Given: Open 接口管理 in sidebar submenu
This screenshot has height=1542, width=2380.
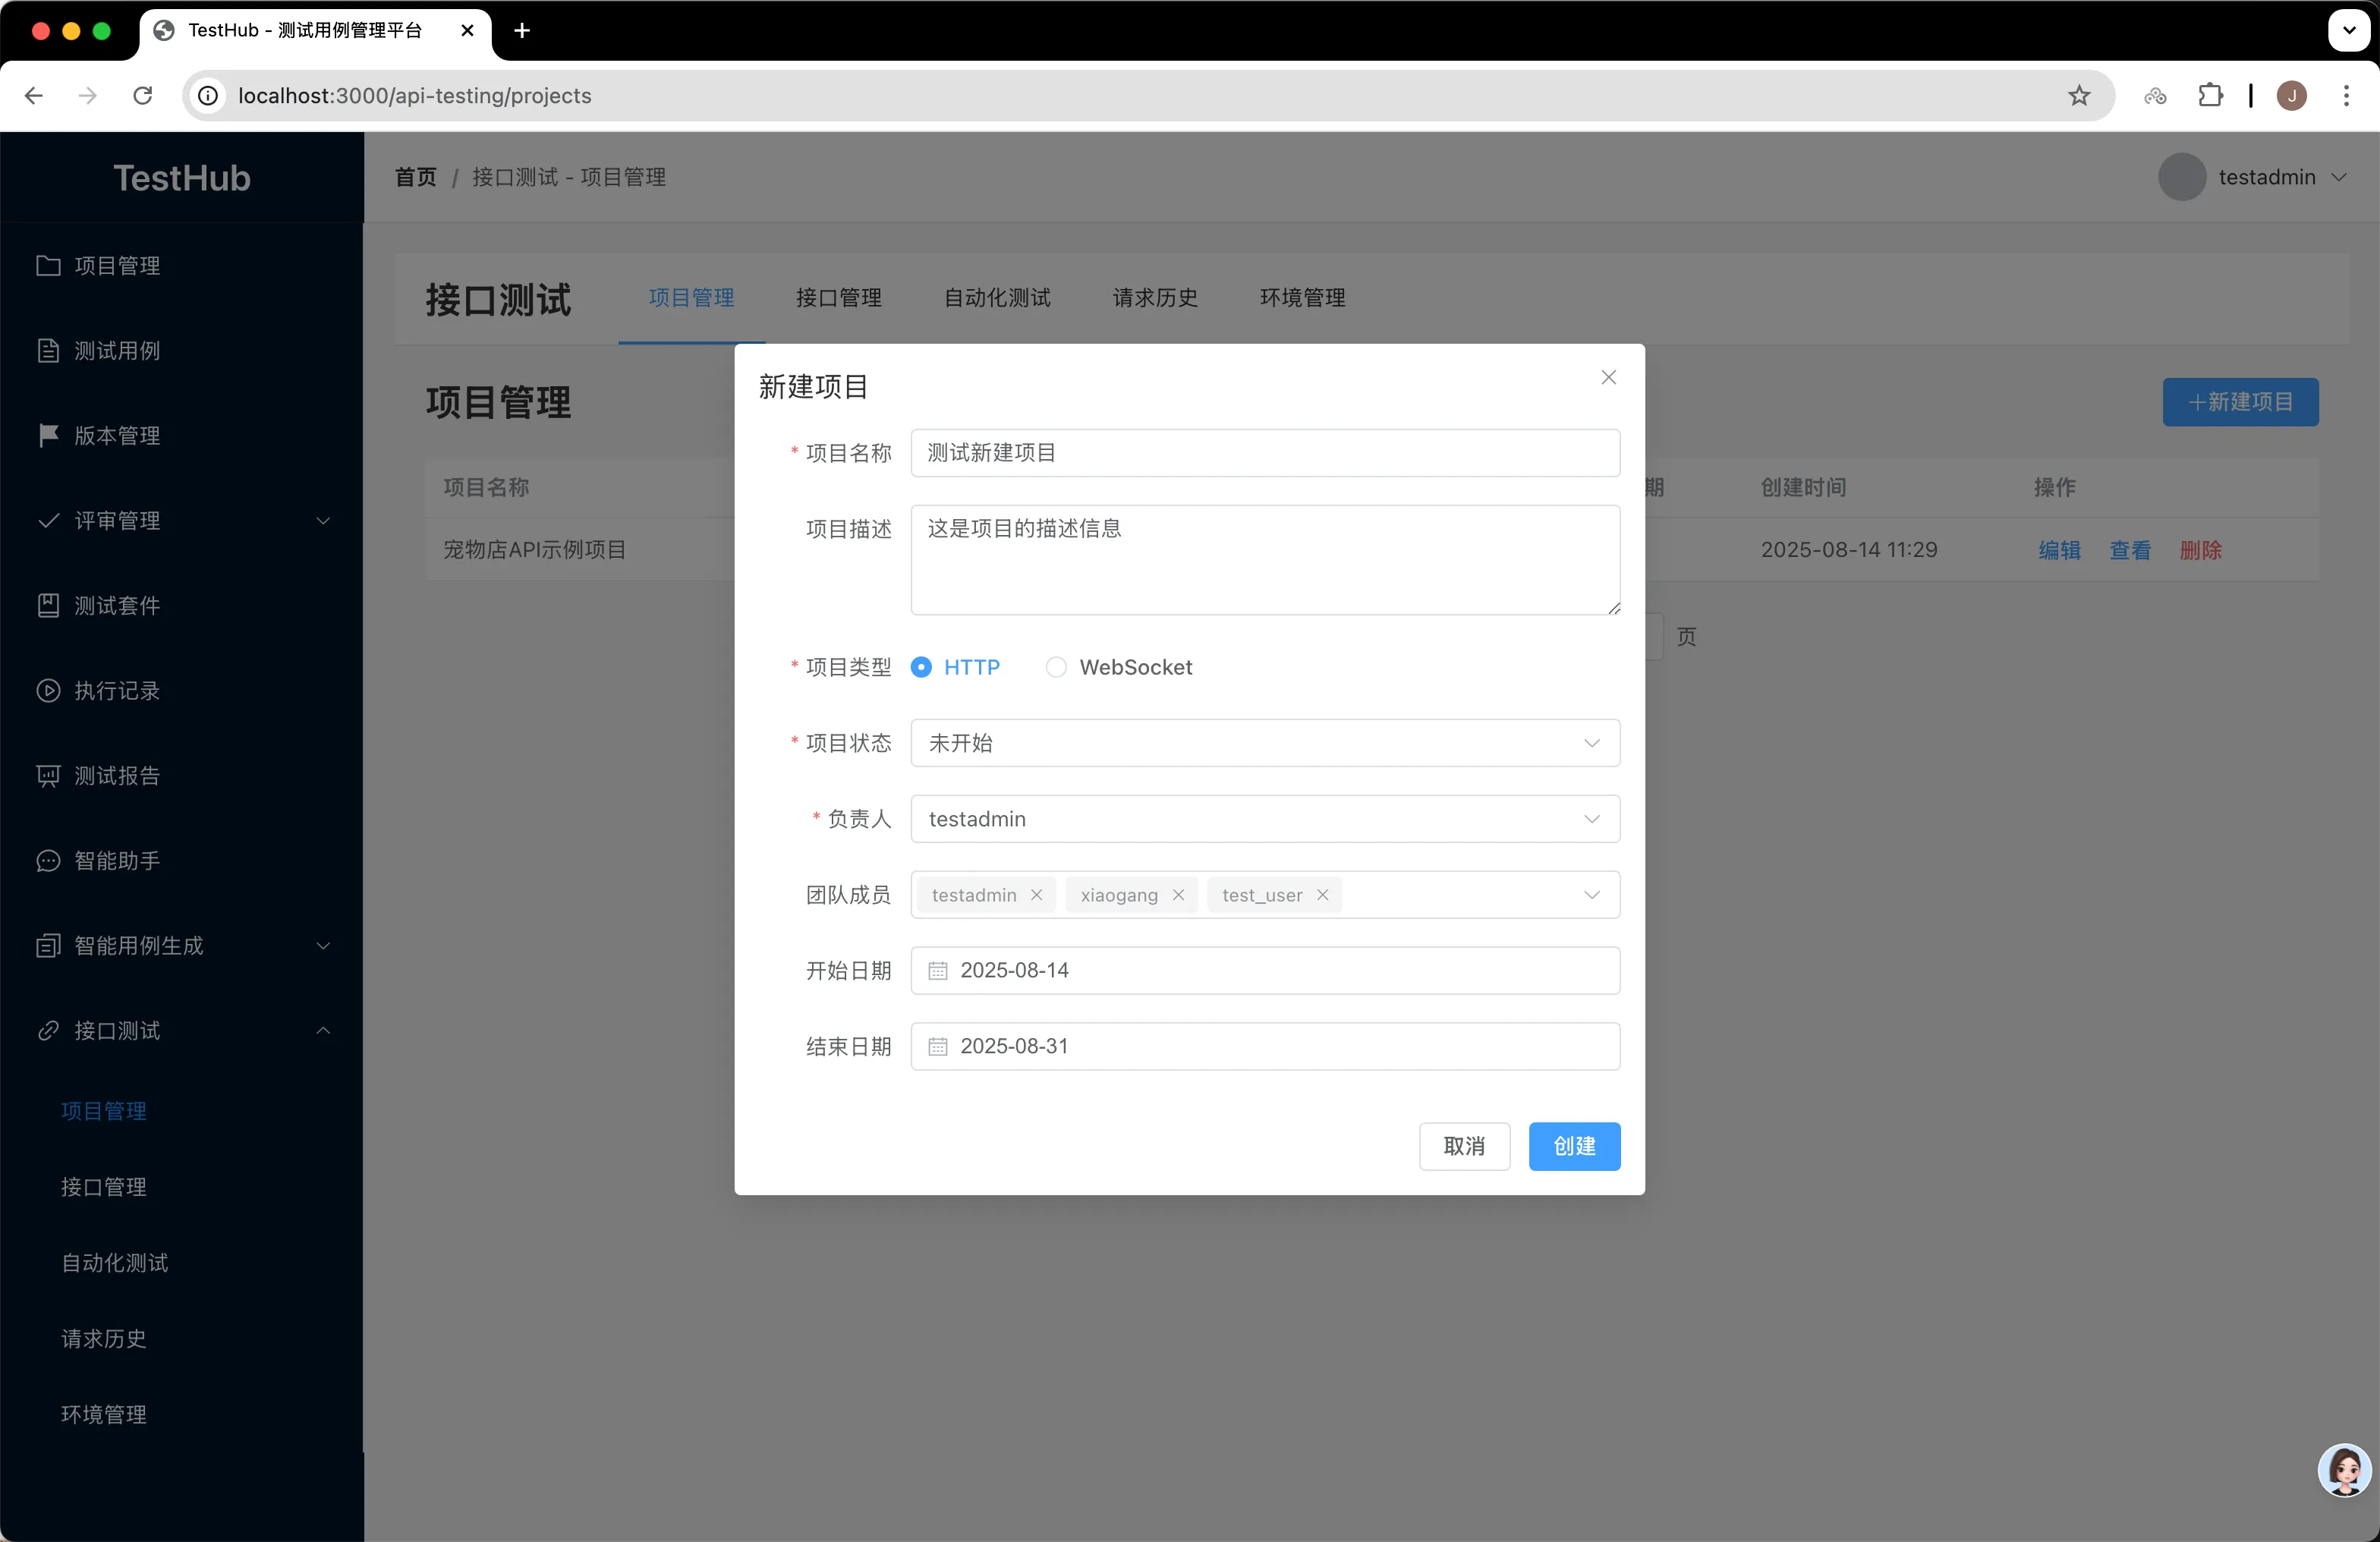Looking at the screenshot, I should pos(104,1187).
